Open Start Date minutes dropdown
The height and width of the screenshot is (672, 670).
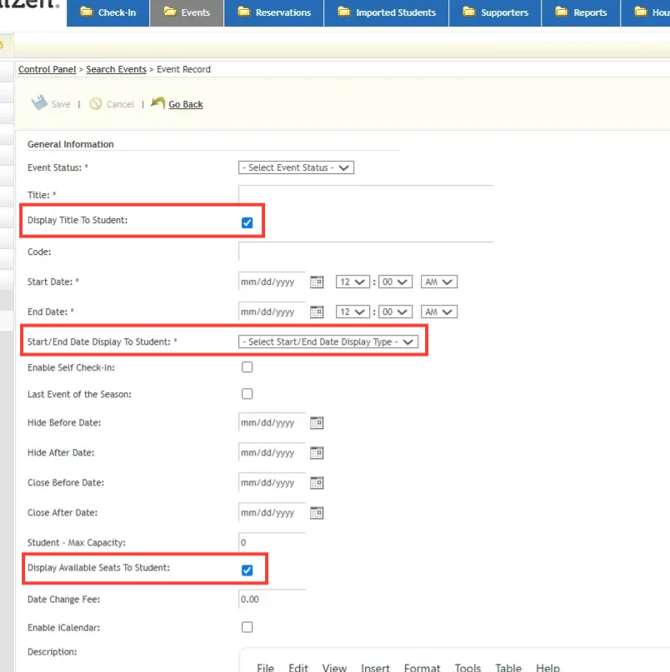pos(395,282)
